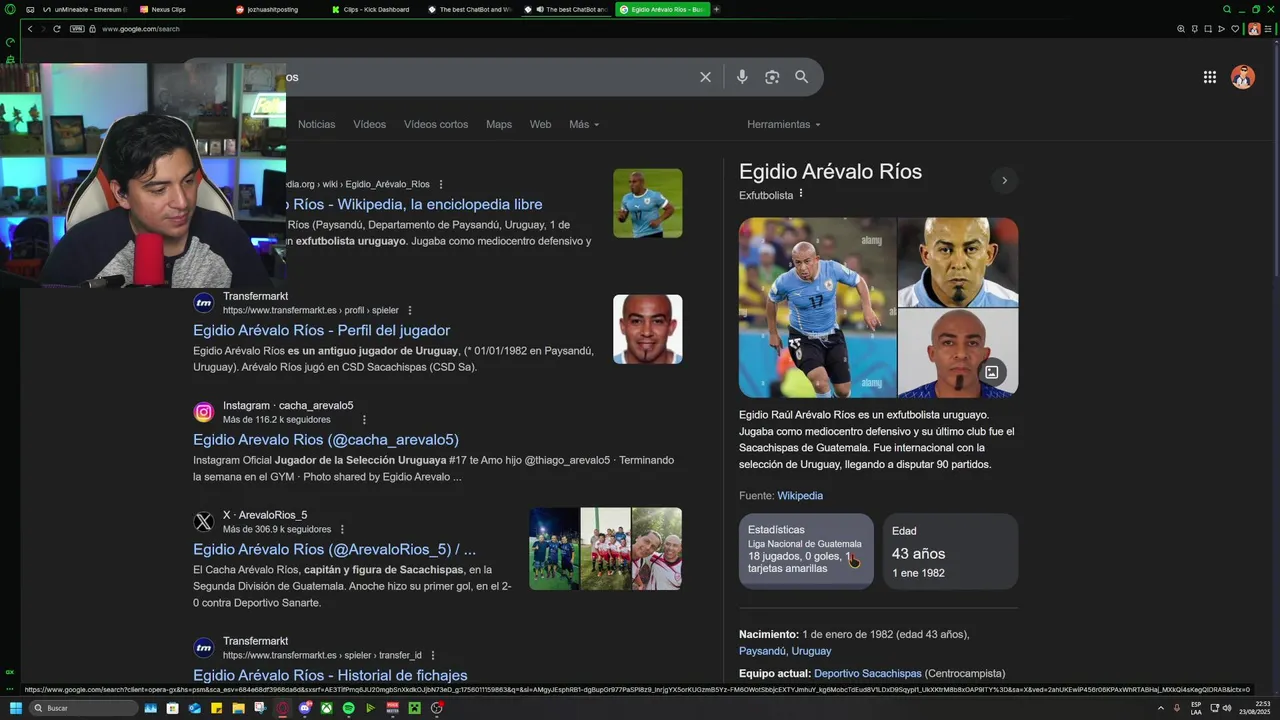
Task: Open Historial de fichajes Transfermarkt link
Action: (330, 675)
